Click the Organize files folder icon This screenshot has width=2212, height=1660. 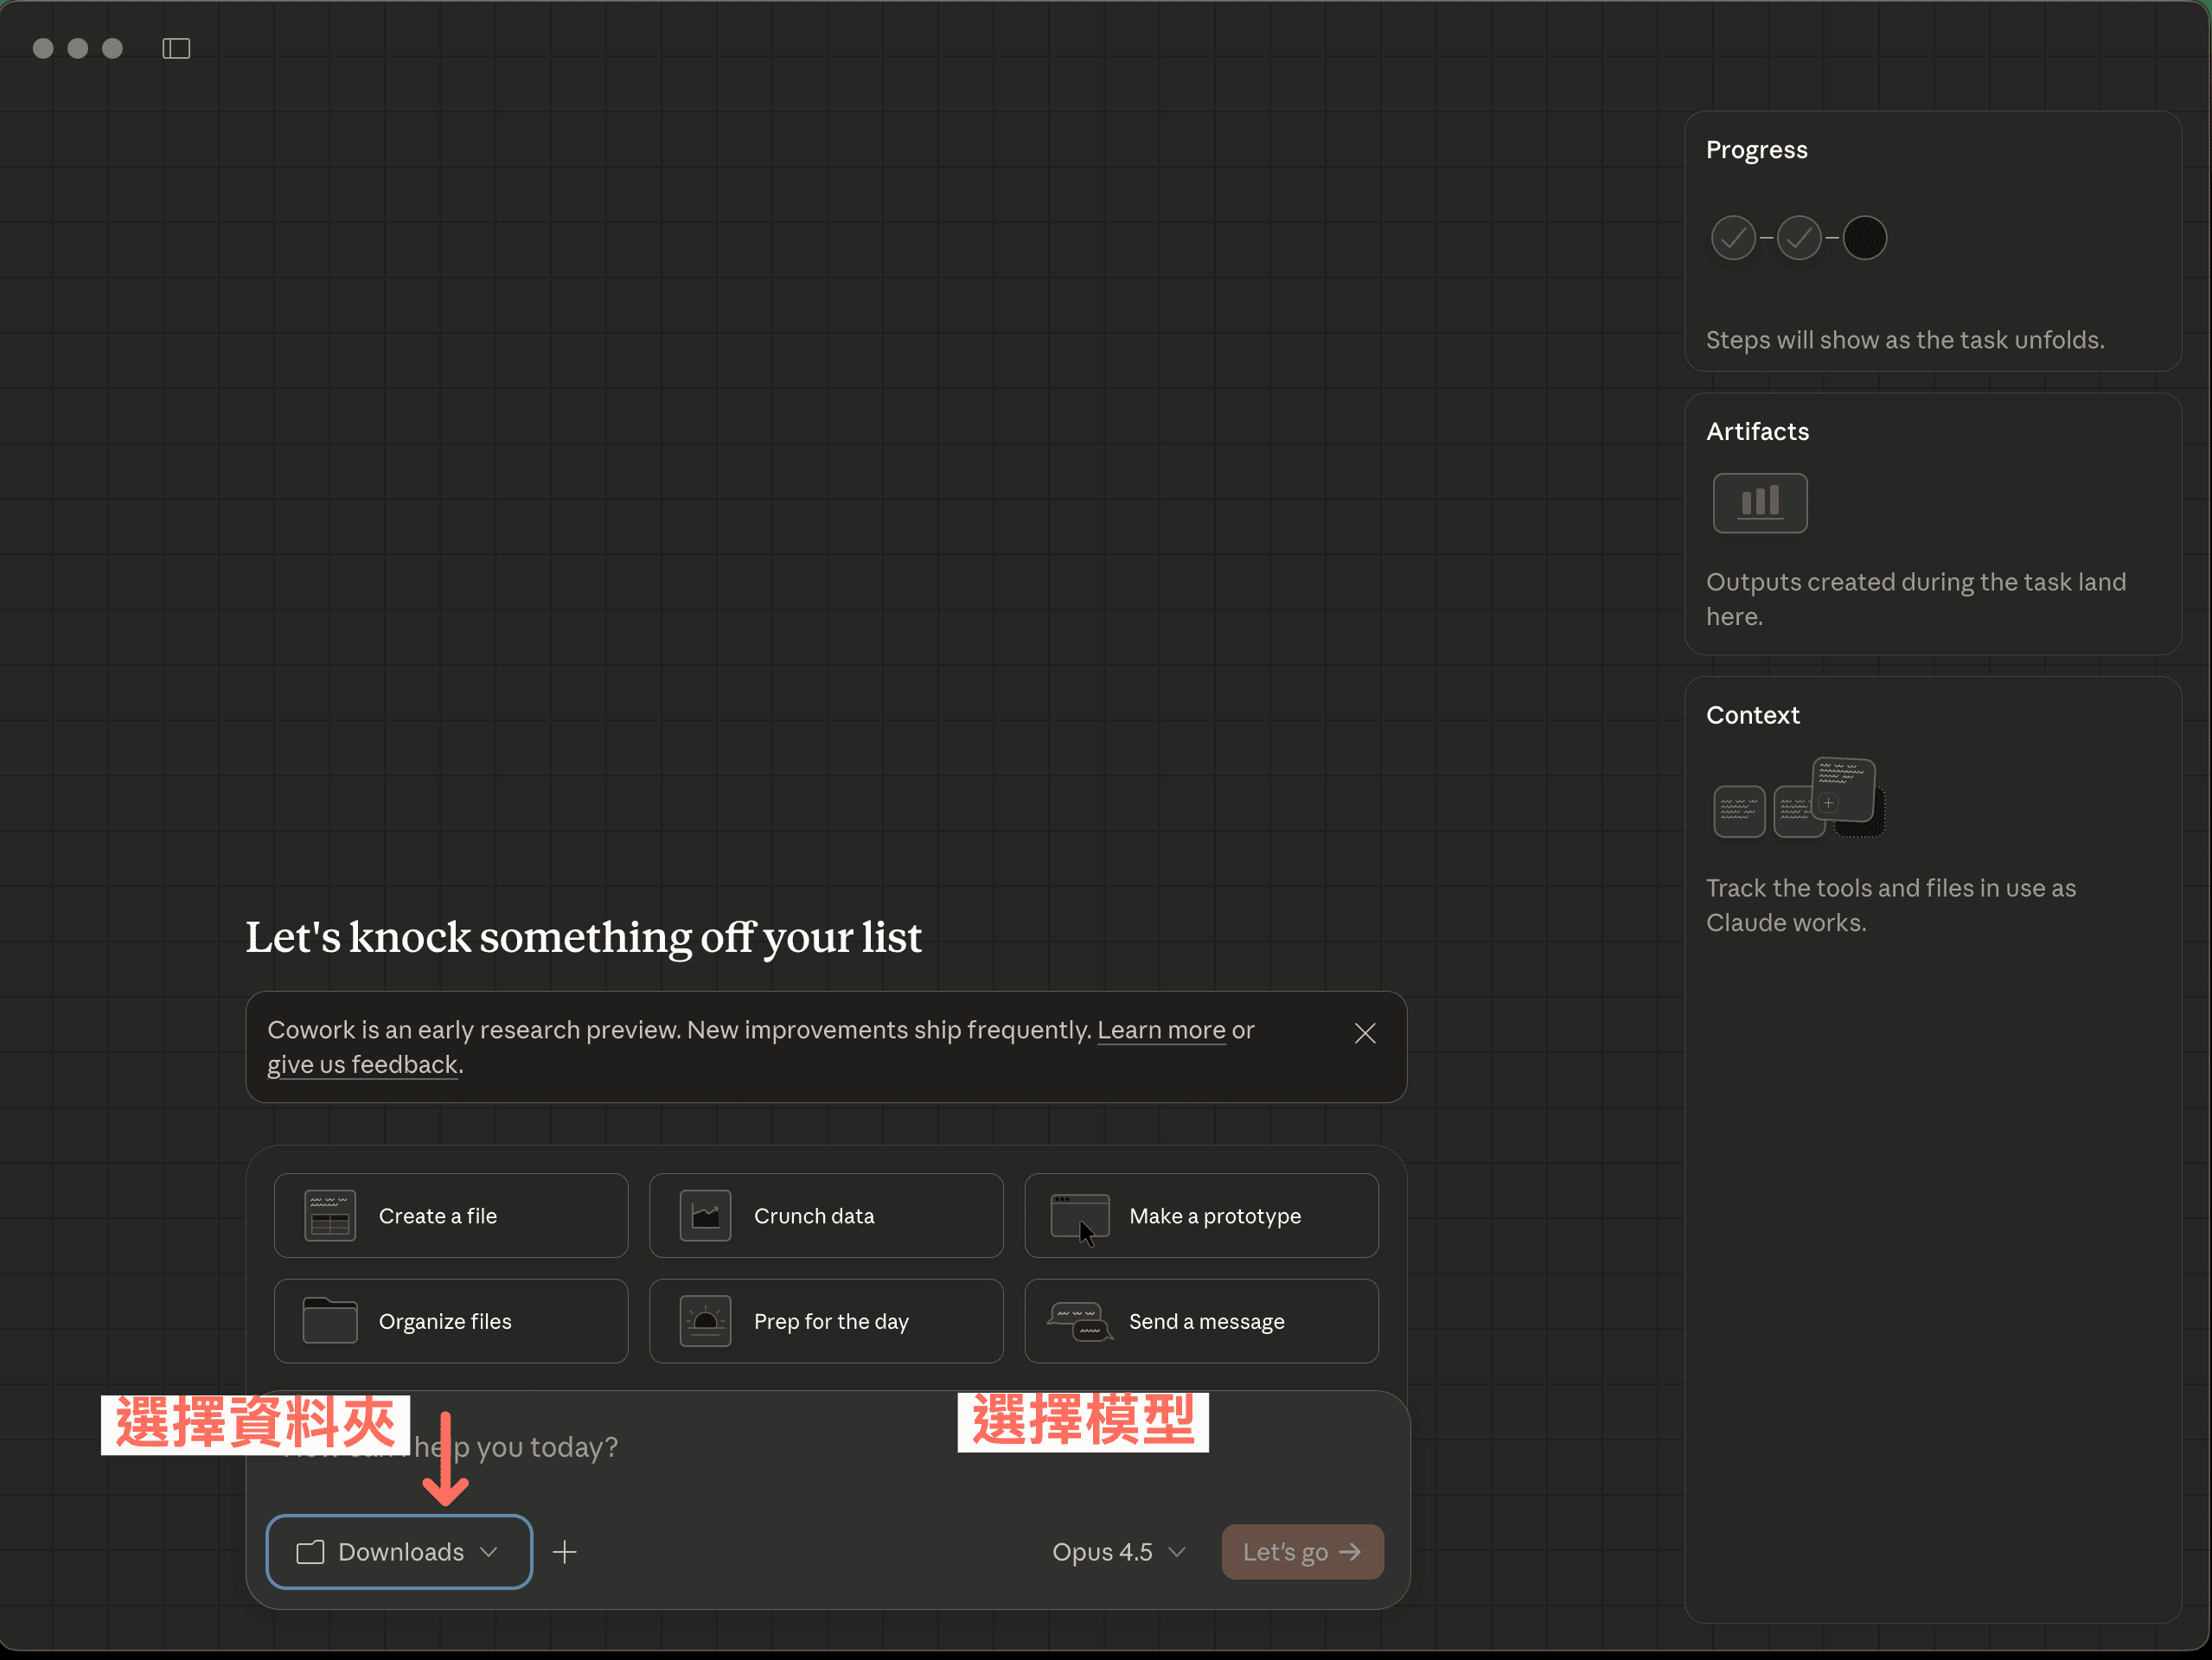(x=330, y=1321)
